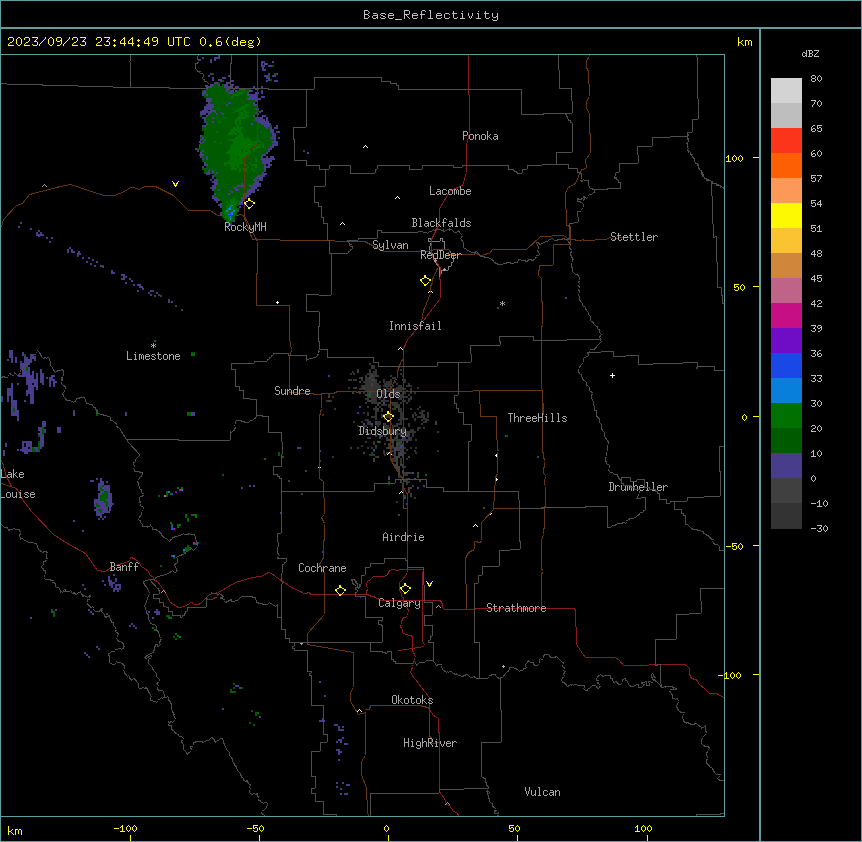The width and height of the screenshot is (862, 842).
Task: Click the yellow V marker west of RockyMH echo
Action: (x=175, y=184)
